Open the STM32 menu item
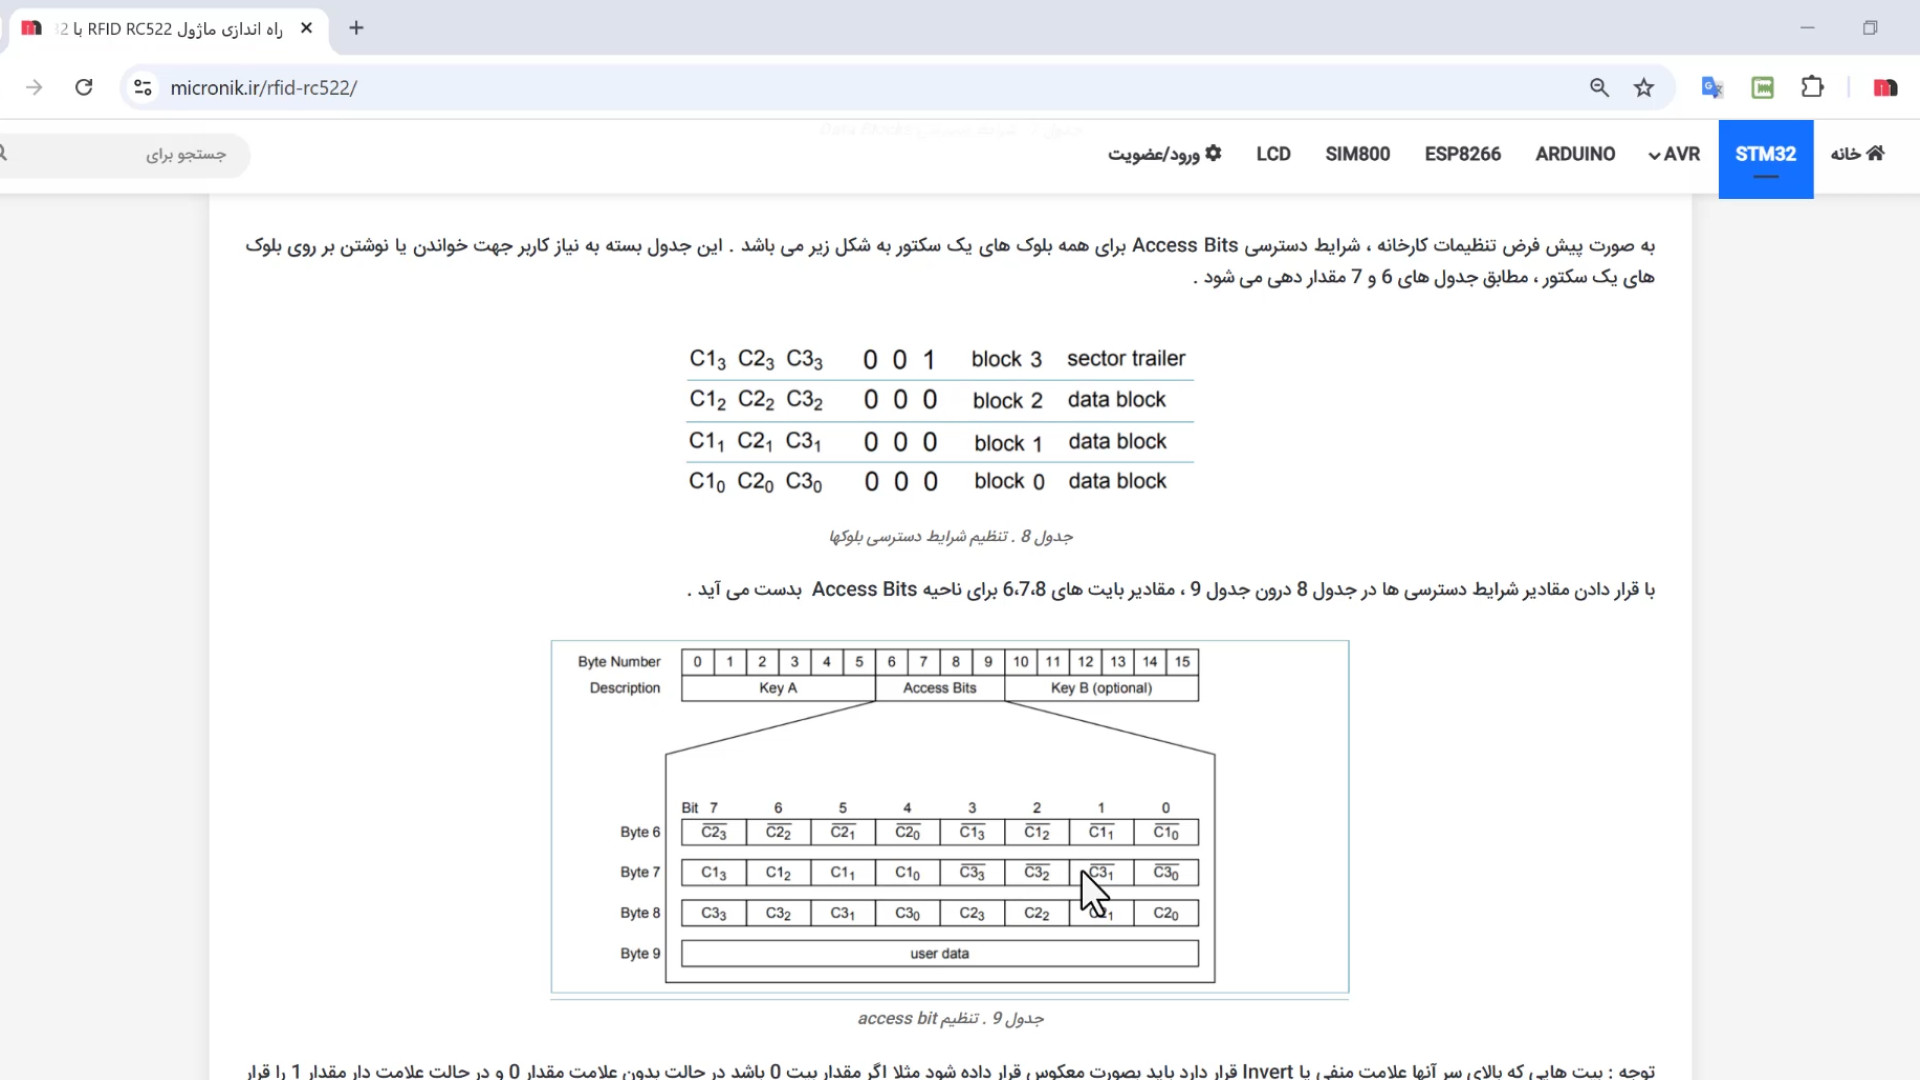Screen dimensions: 1920x1080 point(1765,154)
